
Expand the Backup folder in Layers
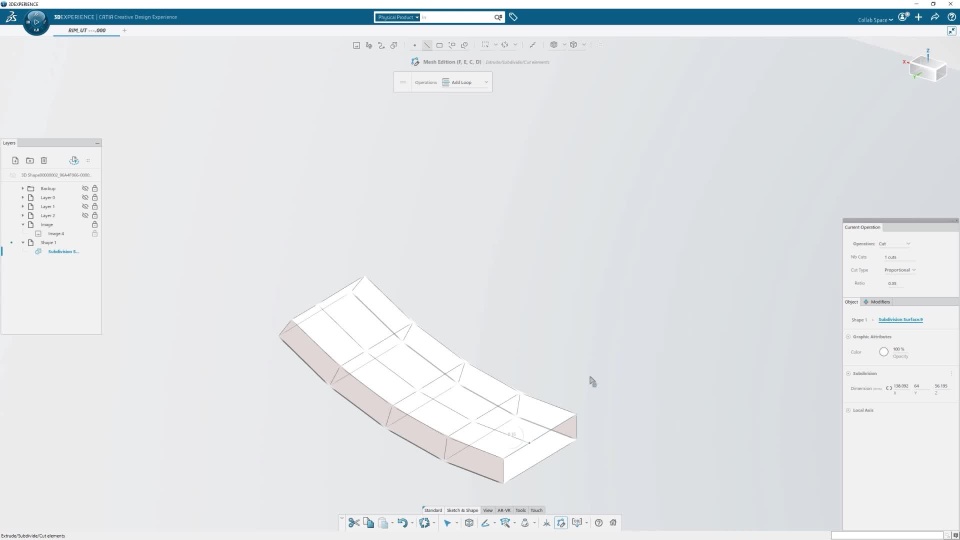(23, 189)
